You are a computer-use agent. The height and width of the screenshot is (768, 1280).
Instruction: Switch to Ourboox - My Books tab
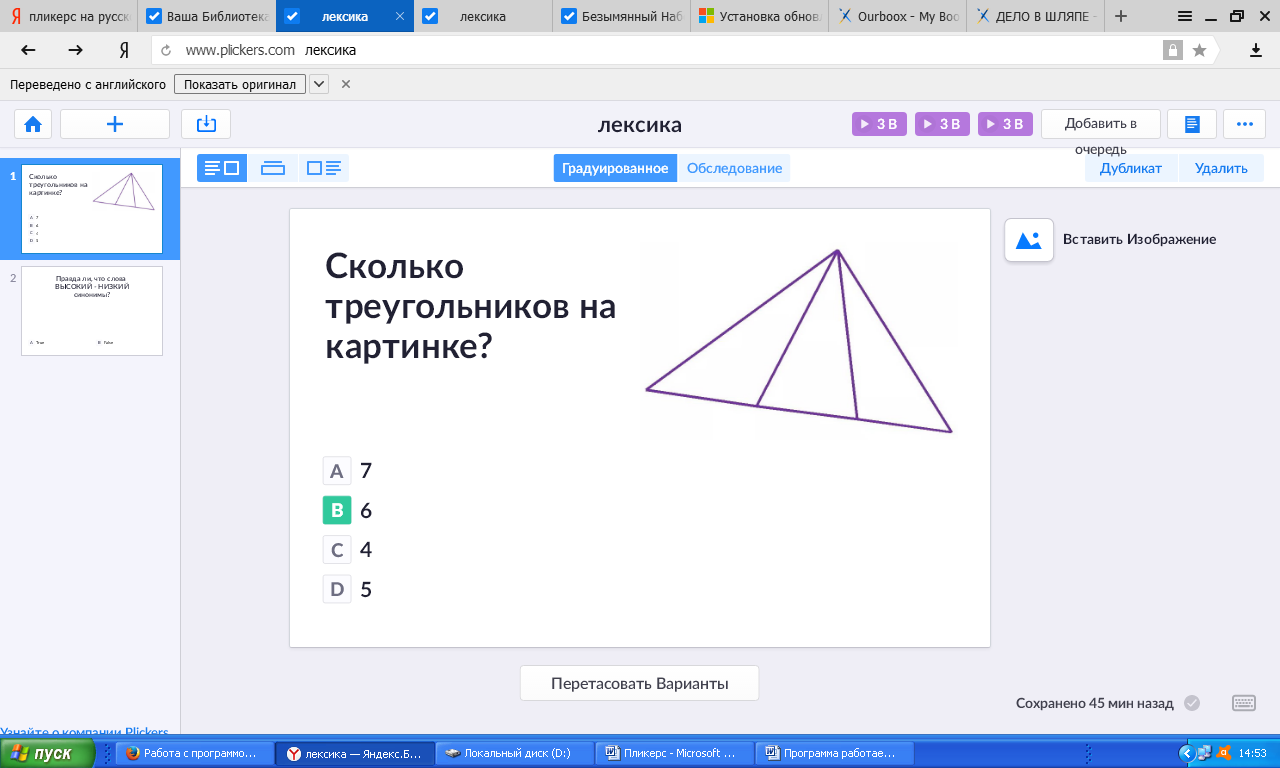point(897,17)
